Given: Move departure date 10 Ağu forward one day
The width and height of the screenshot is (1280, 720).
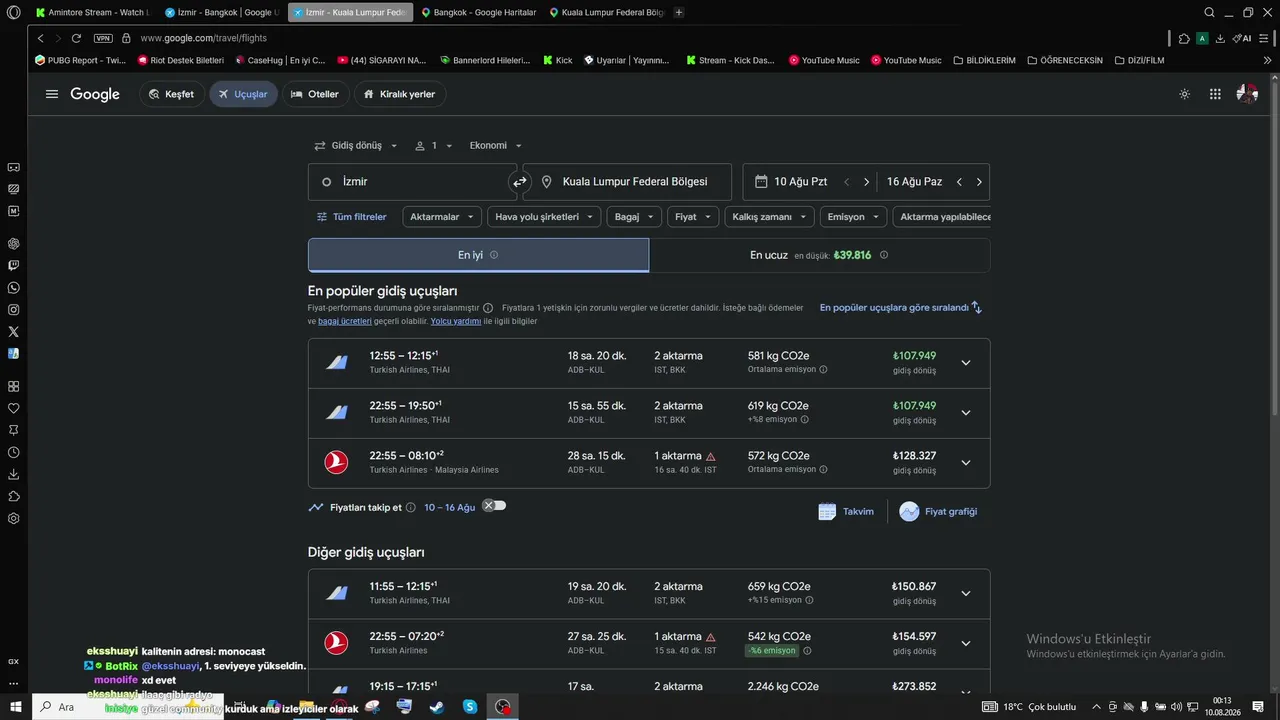Looking at the screenshot, I should (866, 182).
